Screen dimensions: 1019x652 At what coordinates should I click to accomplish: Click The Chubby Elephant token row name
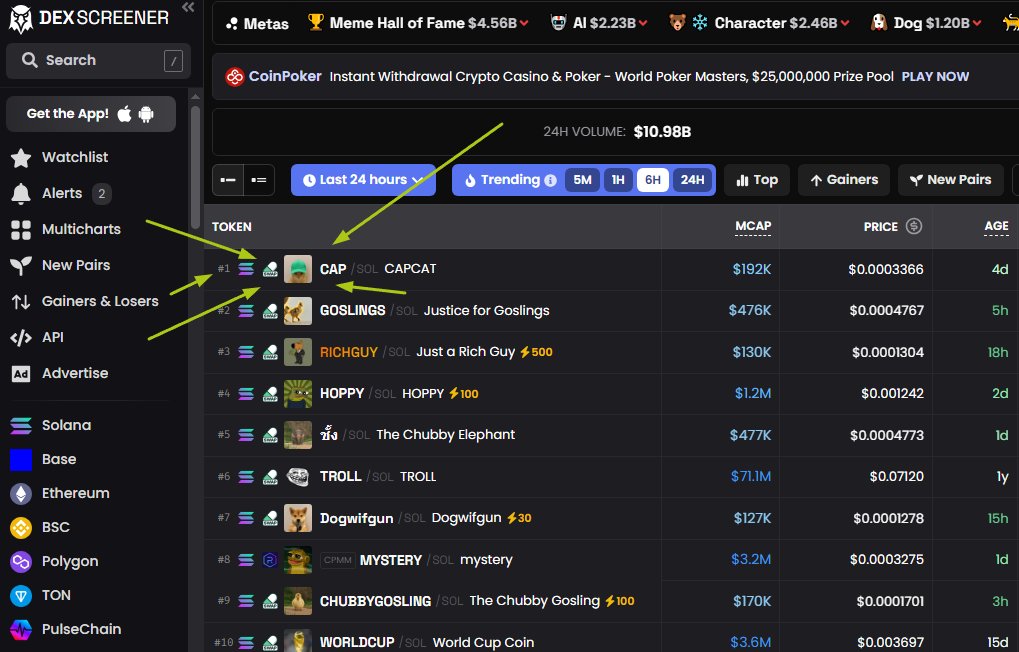(x=445, y=435)
